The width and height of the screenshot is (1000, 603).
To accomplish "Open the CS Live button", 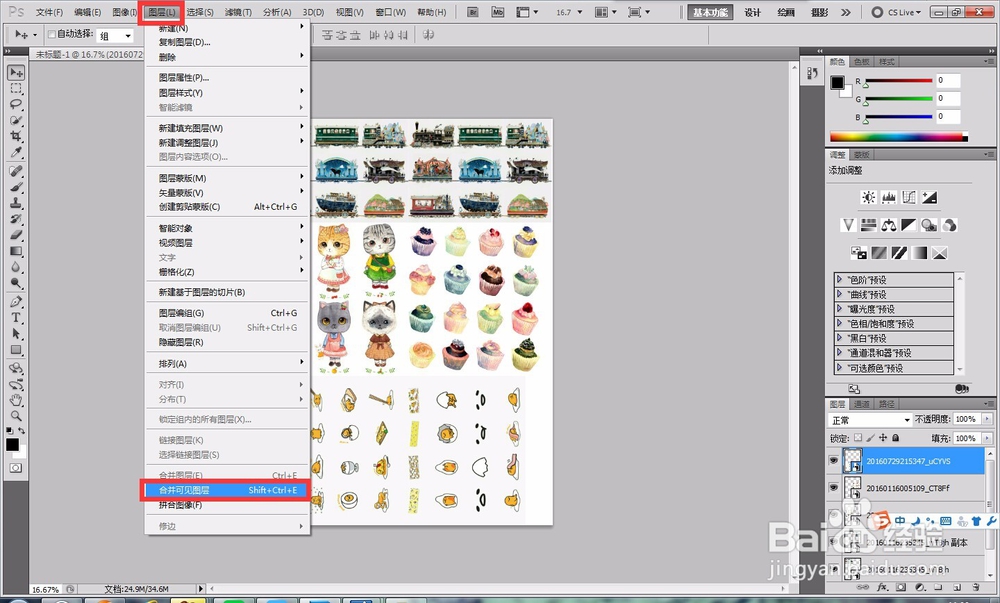I will (x=897, y=12).
